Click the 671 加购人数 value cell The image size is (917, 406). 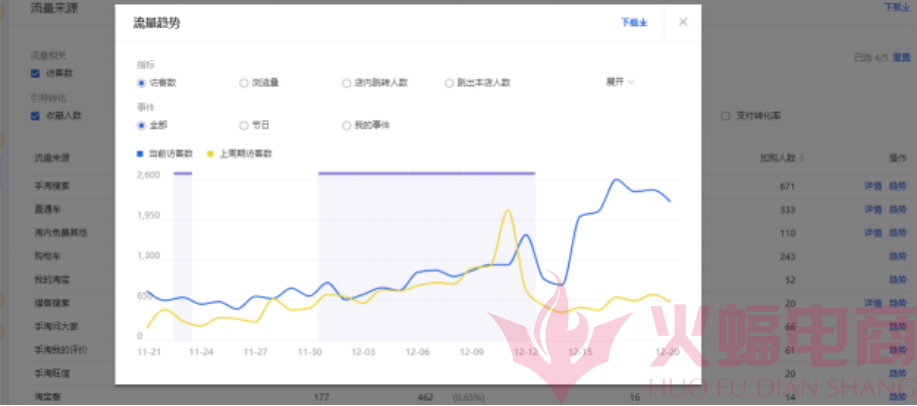click(787, 187)
